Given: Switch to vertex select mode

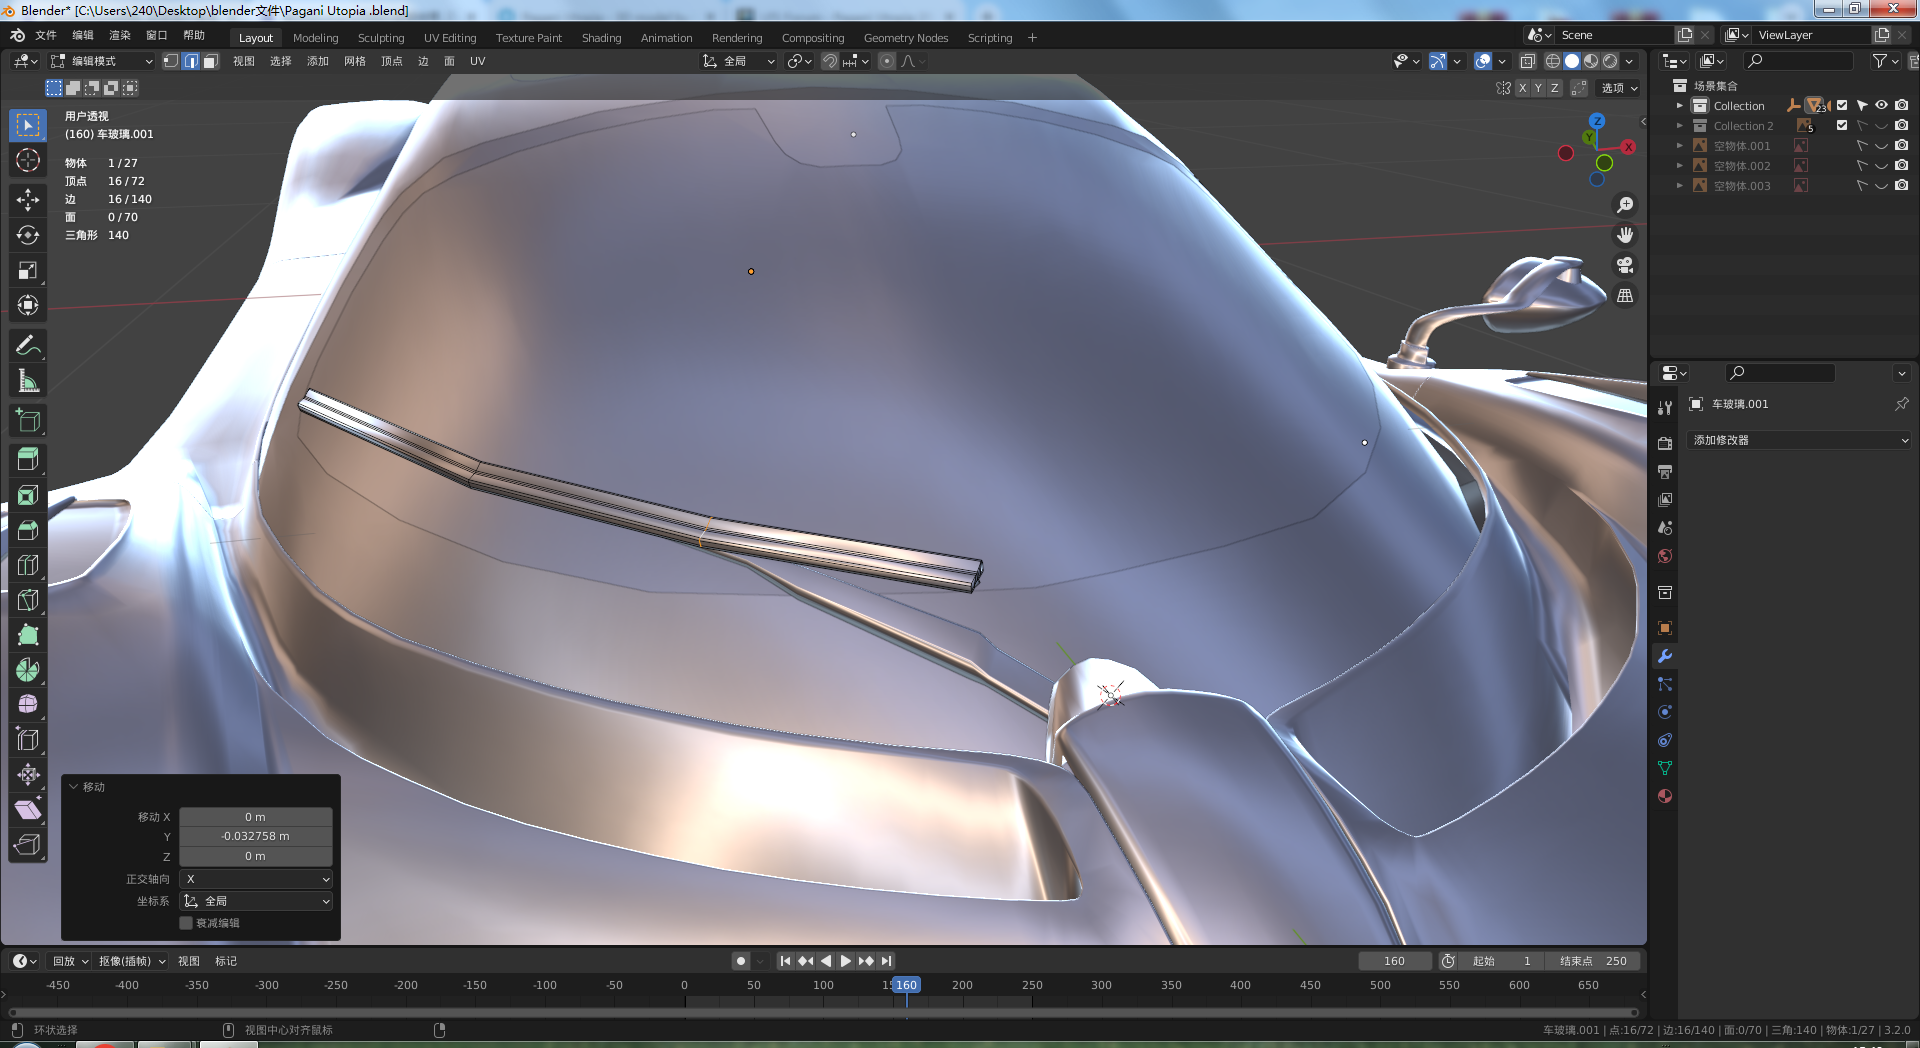Looking at the screenshot, I should pyautogui.click(x=171, y=61).
